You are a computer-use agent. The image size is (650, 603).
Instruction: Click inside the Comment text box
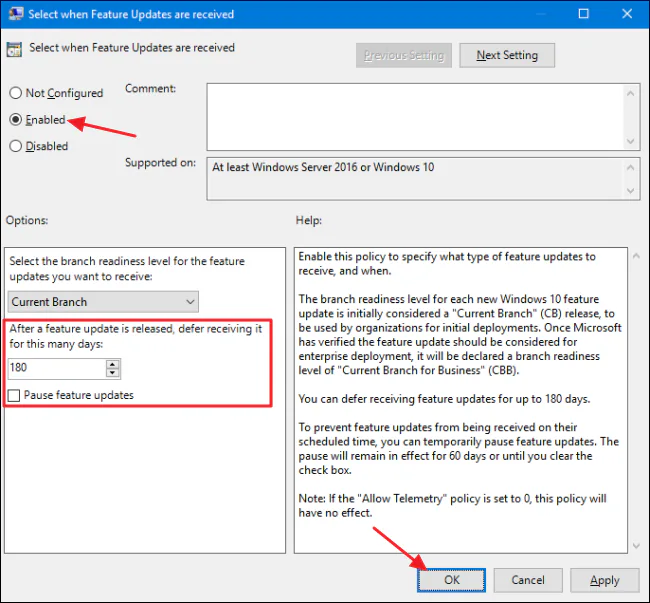[415, 117]
